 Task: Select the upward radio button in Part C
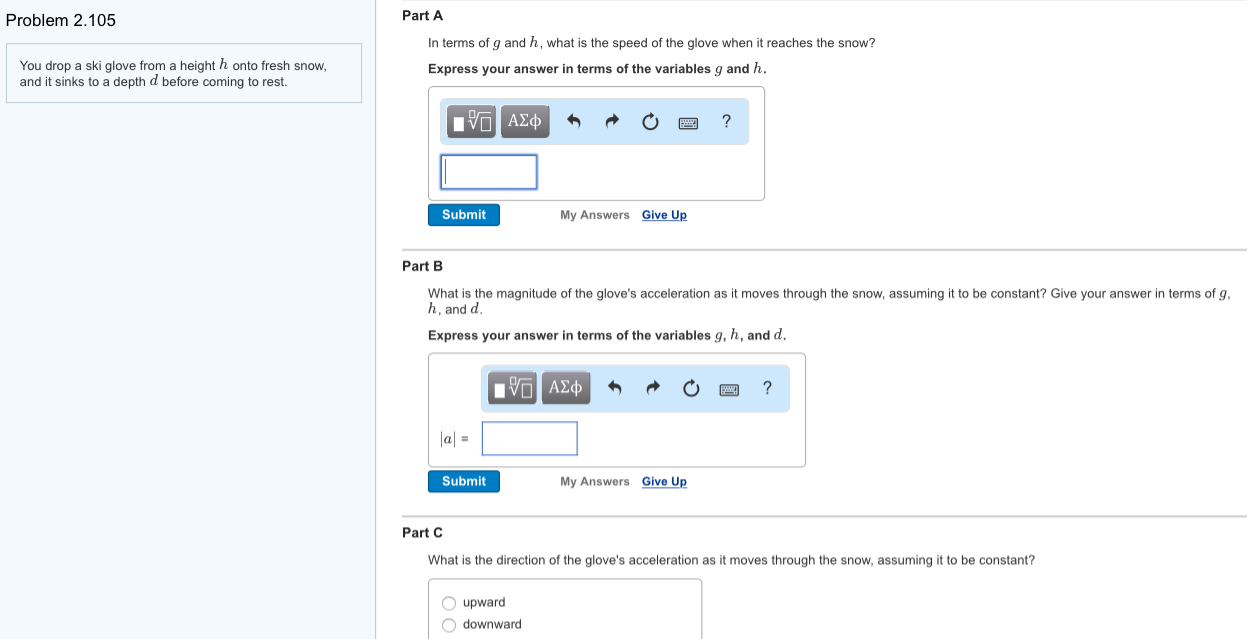(x=449, y=602)
